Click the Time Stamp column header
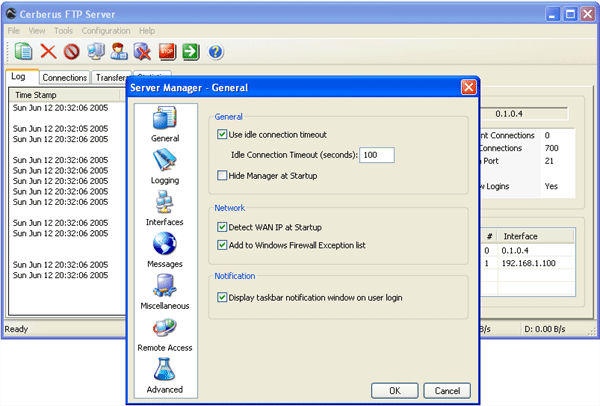The height and width of the screenshot is (406, 600). 64,95
